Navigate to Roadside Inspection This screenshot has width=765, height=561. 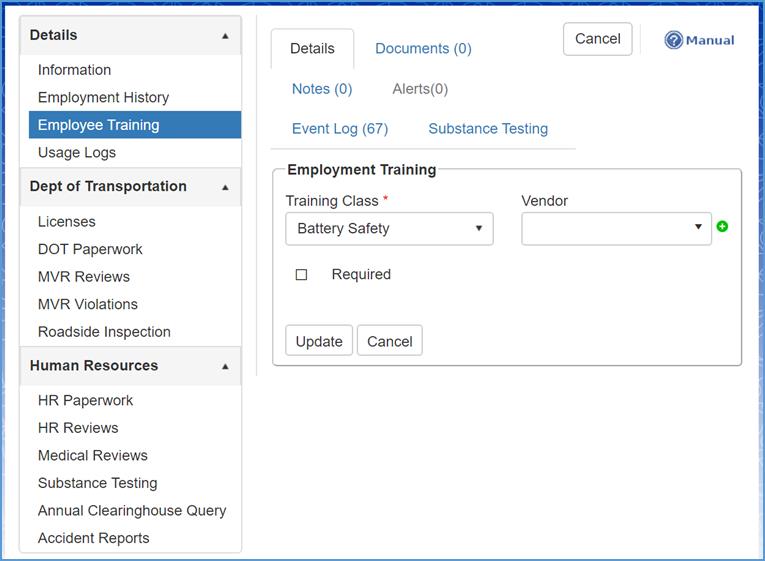(104, 332)
